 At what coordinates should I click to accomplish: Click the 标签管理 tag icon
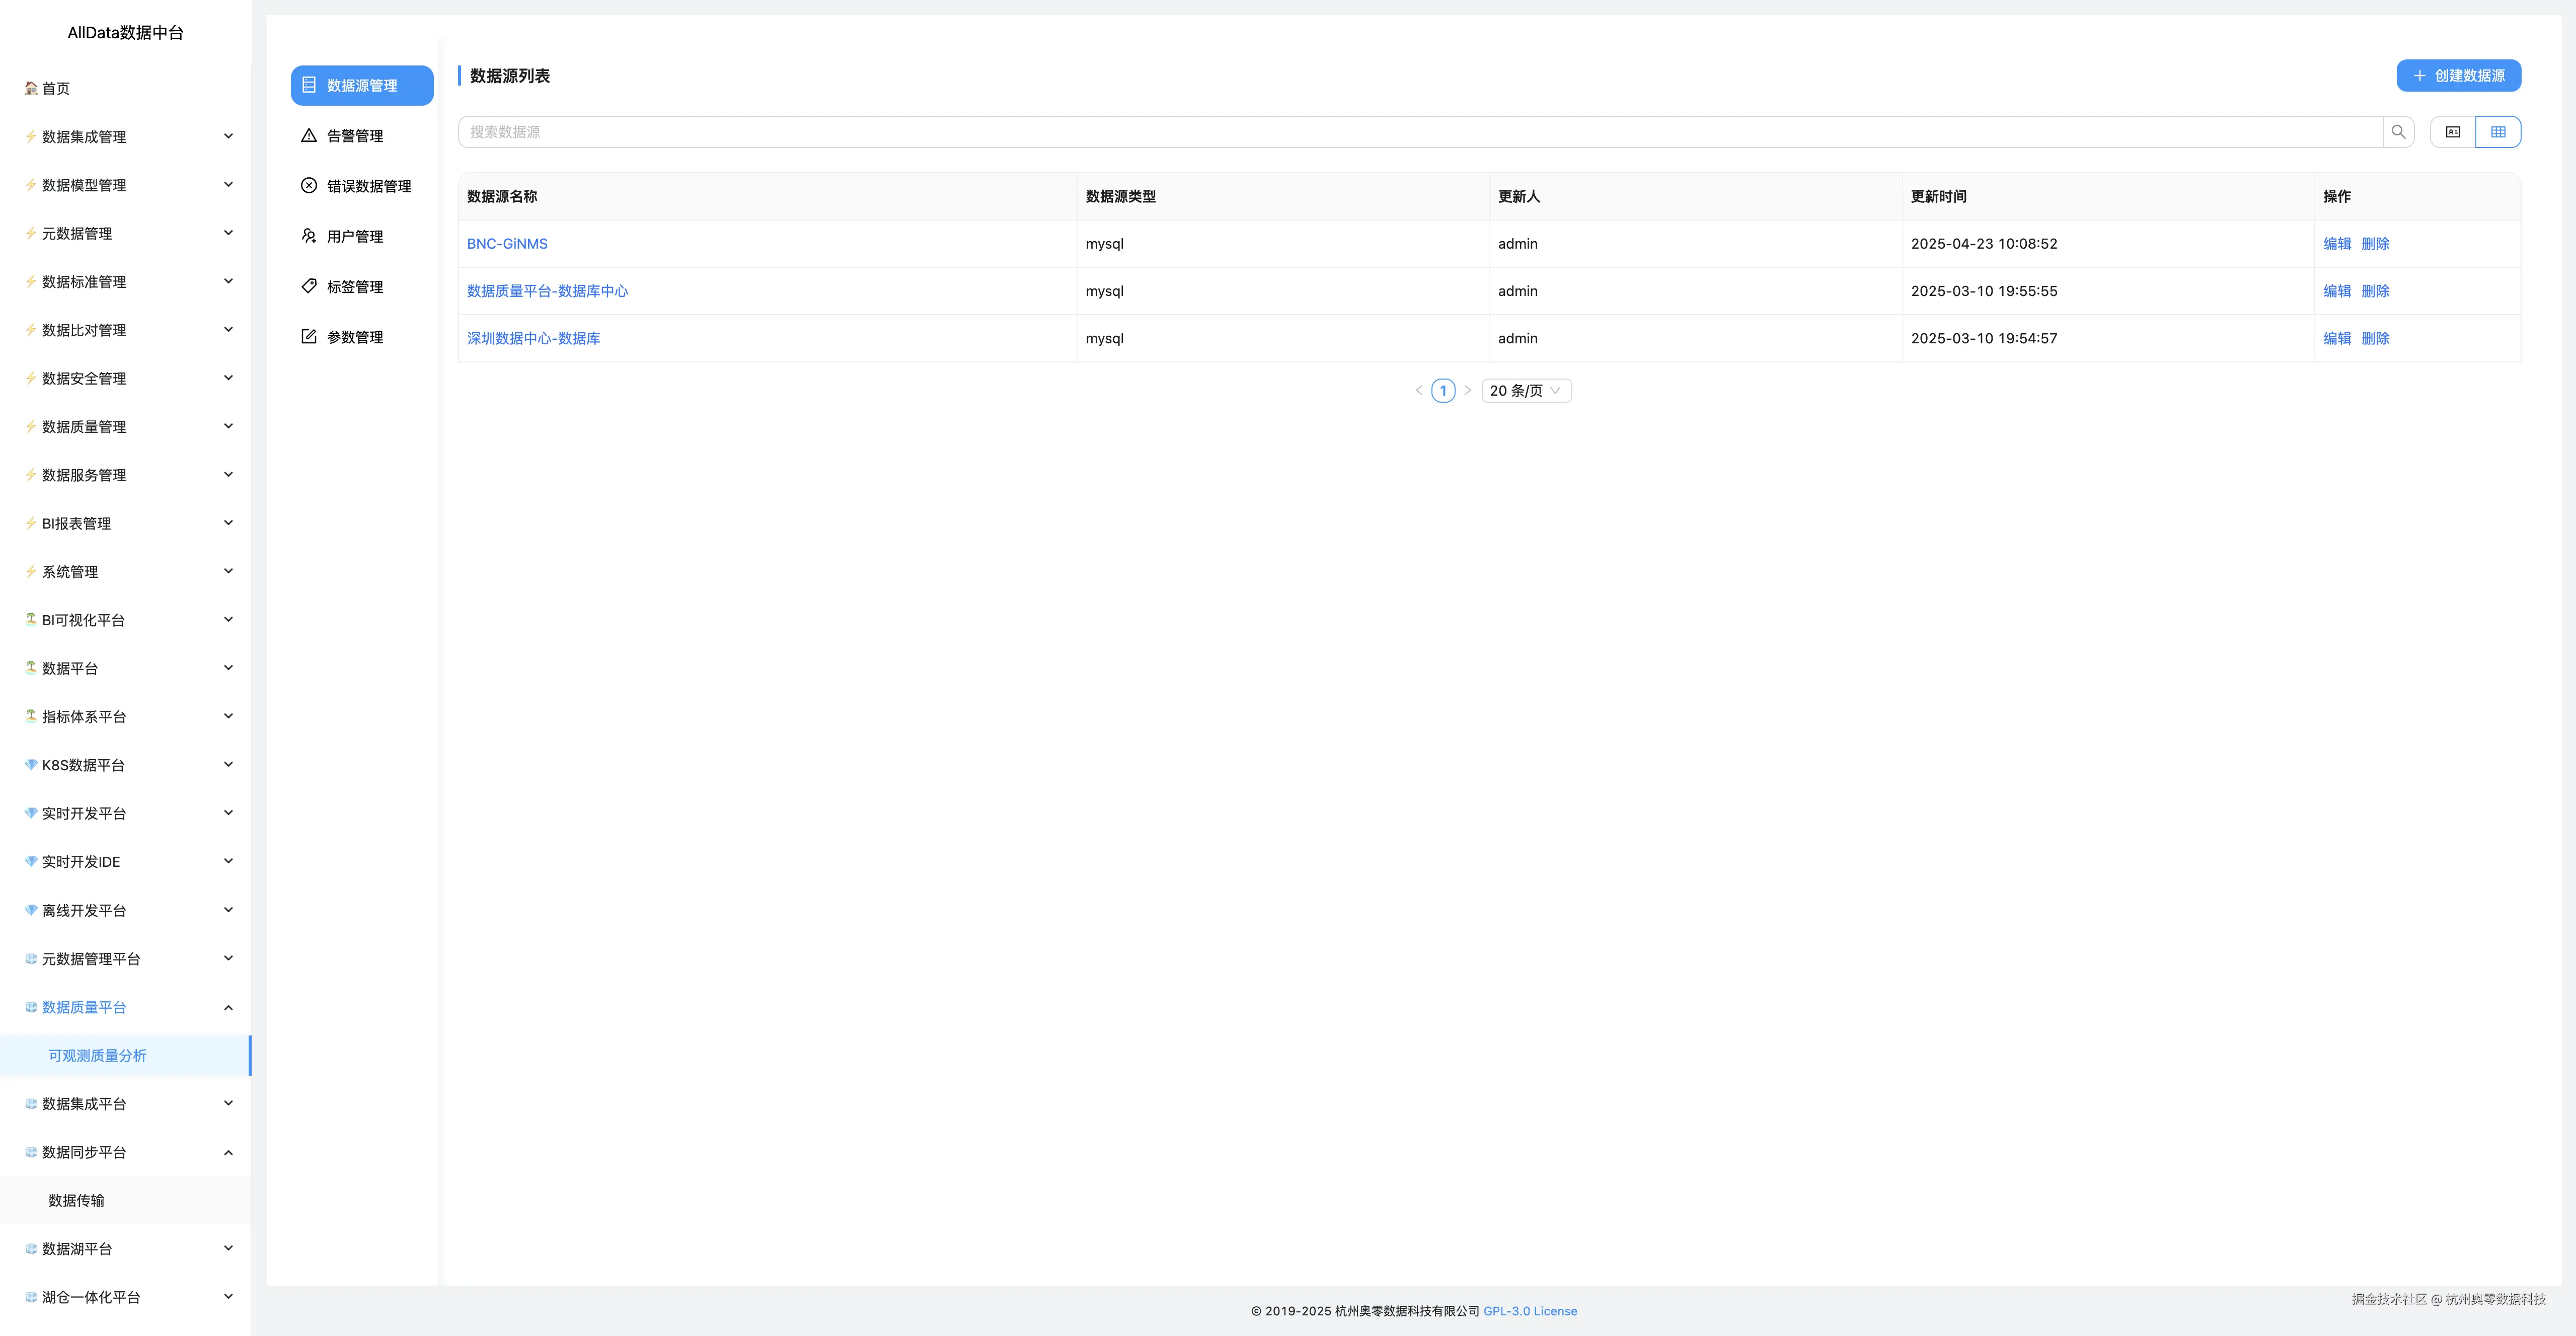click(x=309, y=286)
